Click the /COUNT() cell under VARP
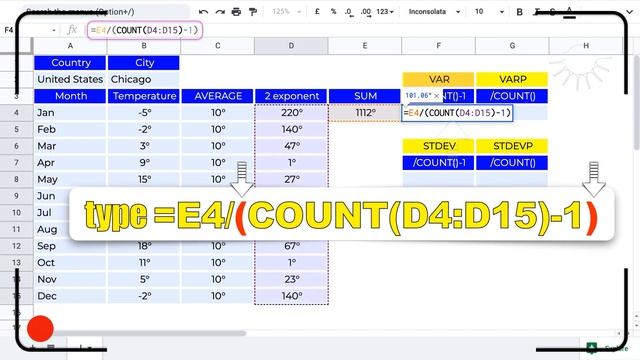The height and width of the screenshot is (360, 640). [512, 96]
